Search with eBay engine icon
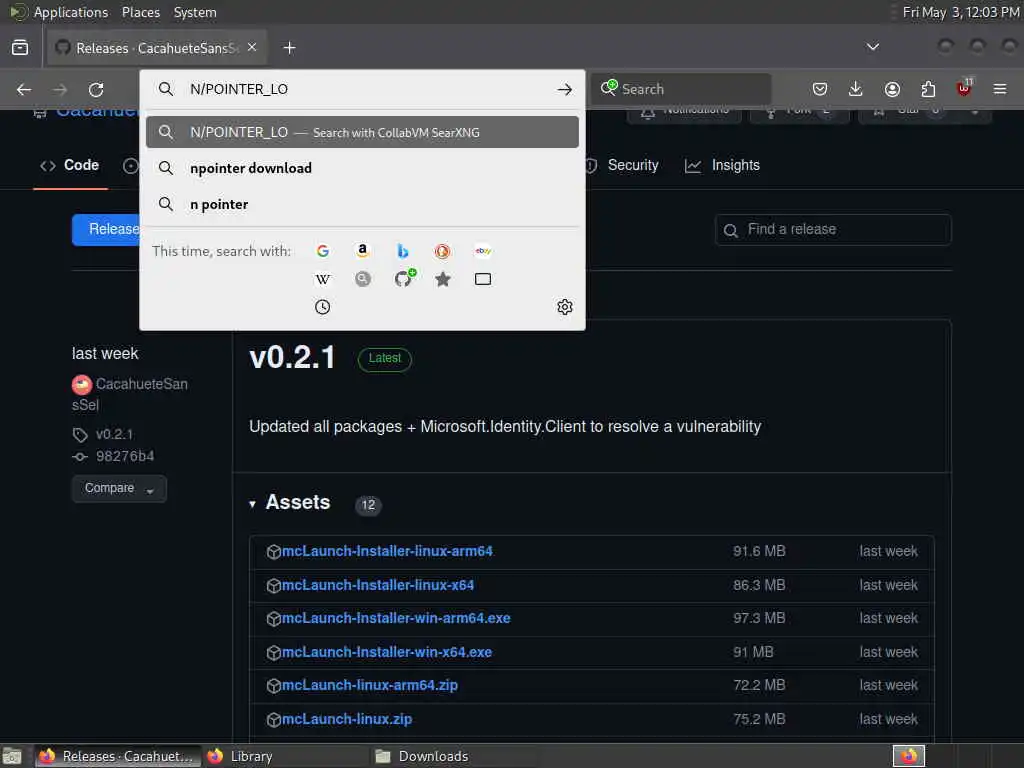Screen dimensions: 1024x768 pos(483,251)
